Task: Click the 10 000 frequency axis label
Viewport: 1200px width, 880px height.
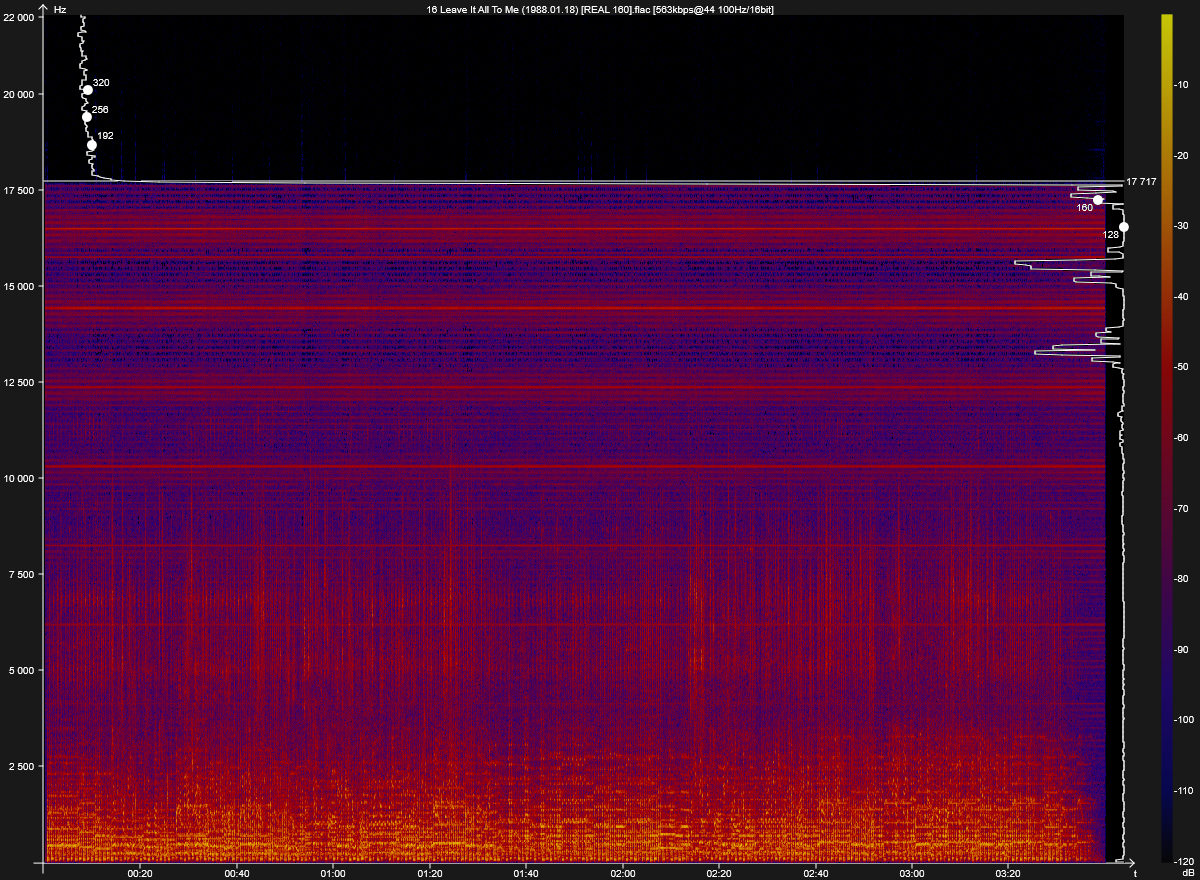Action: pyautogui.click(x=20, y=479)
